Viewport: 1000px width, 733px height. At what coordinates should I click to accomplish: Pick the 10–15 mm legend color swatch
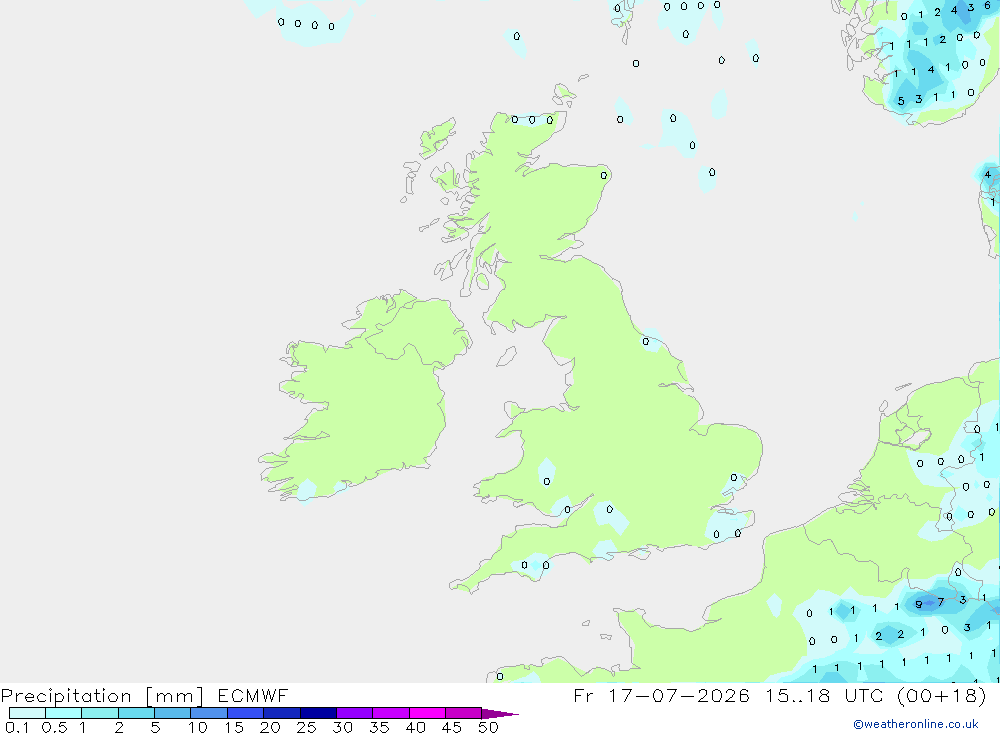[209, 713]
